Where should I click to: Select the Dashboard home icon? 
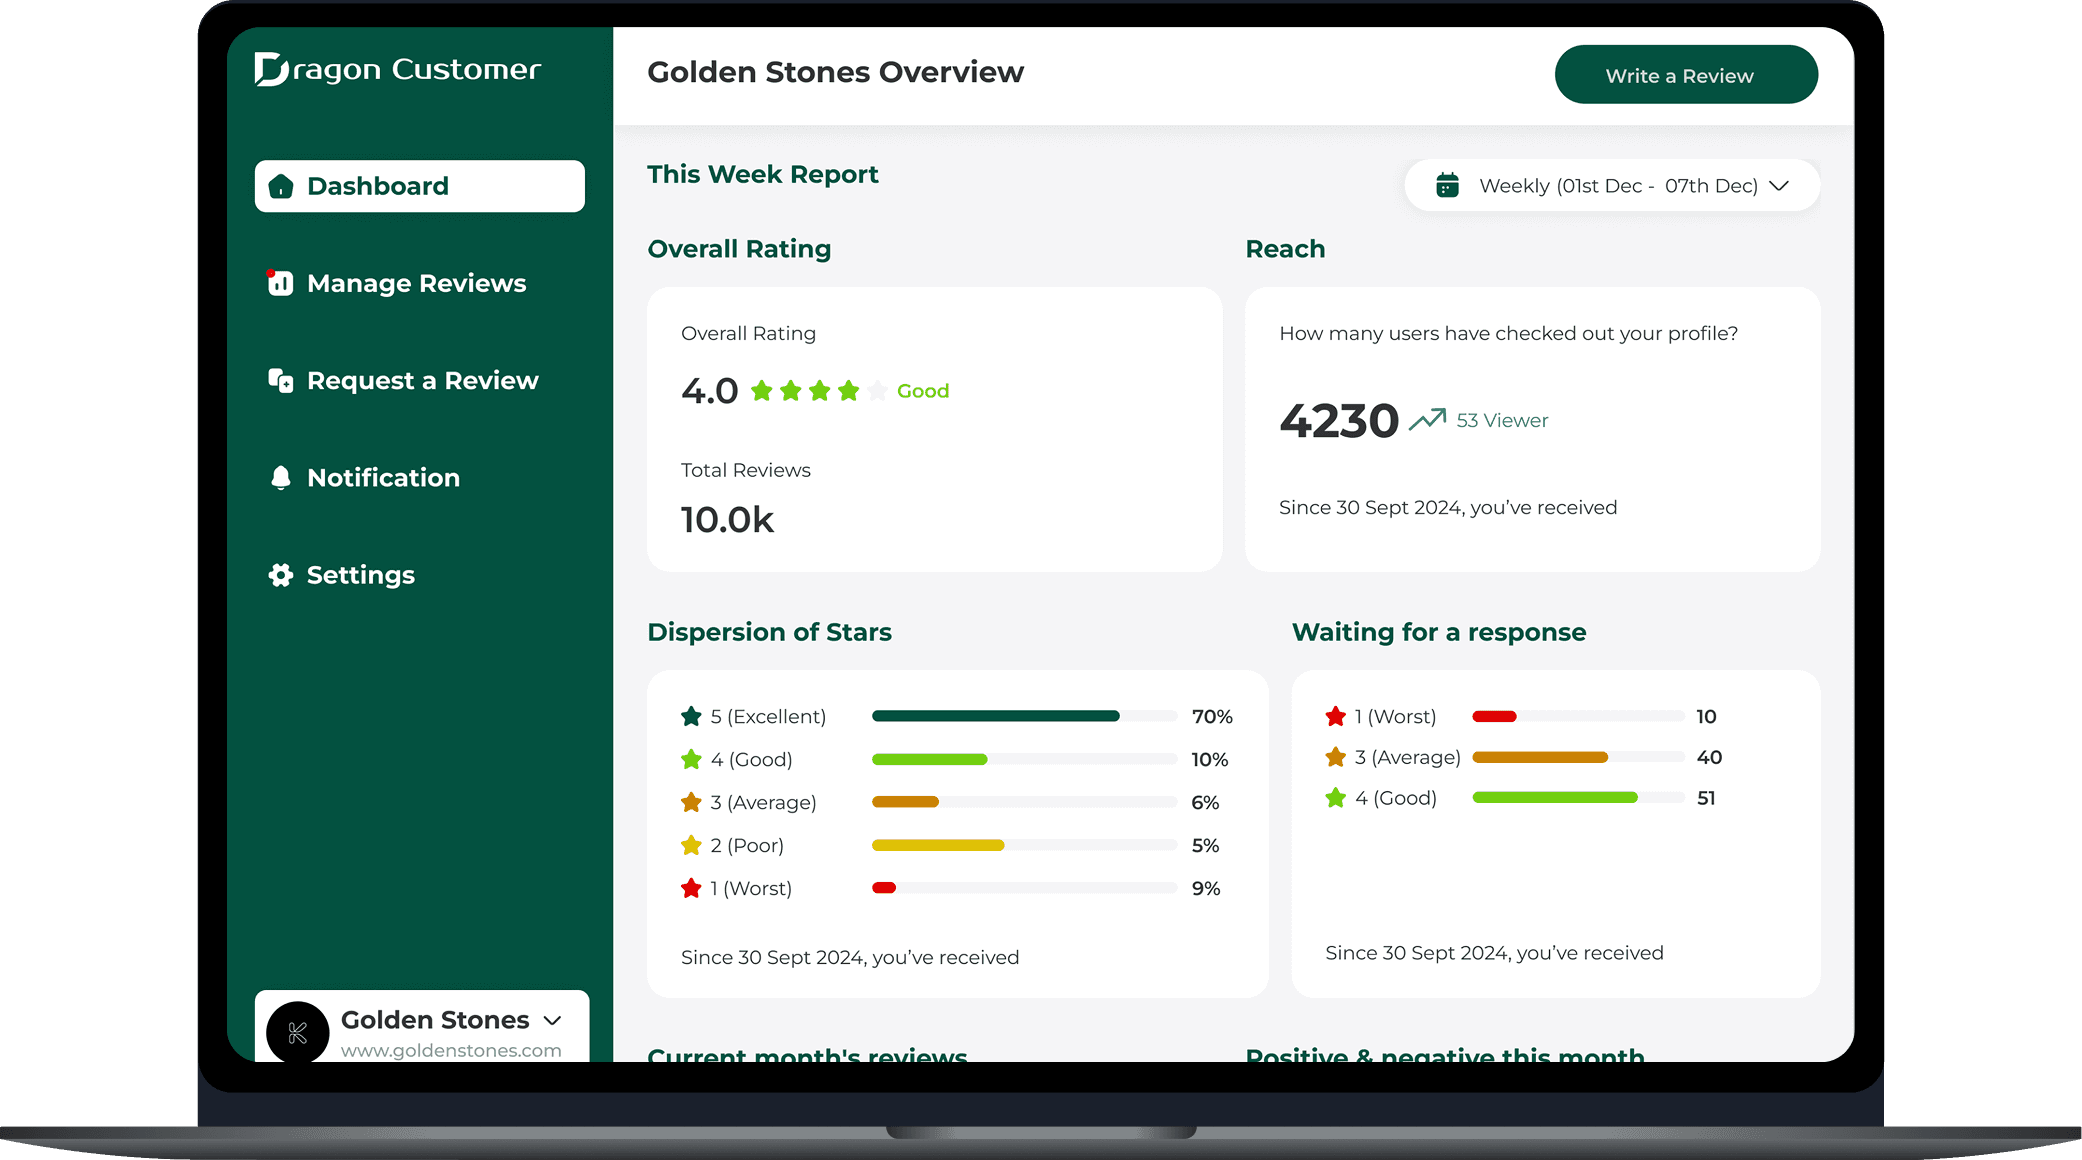click(x=281, y=186)
